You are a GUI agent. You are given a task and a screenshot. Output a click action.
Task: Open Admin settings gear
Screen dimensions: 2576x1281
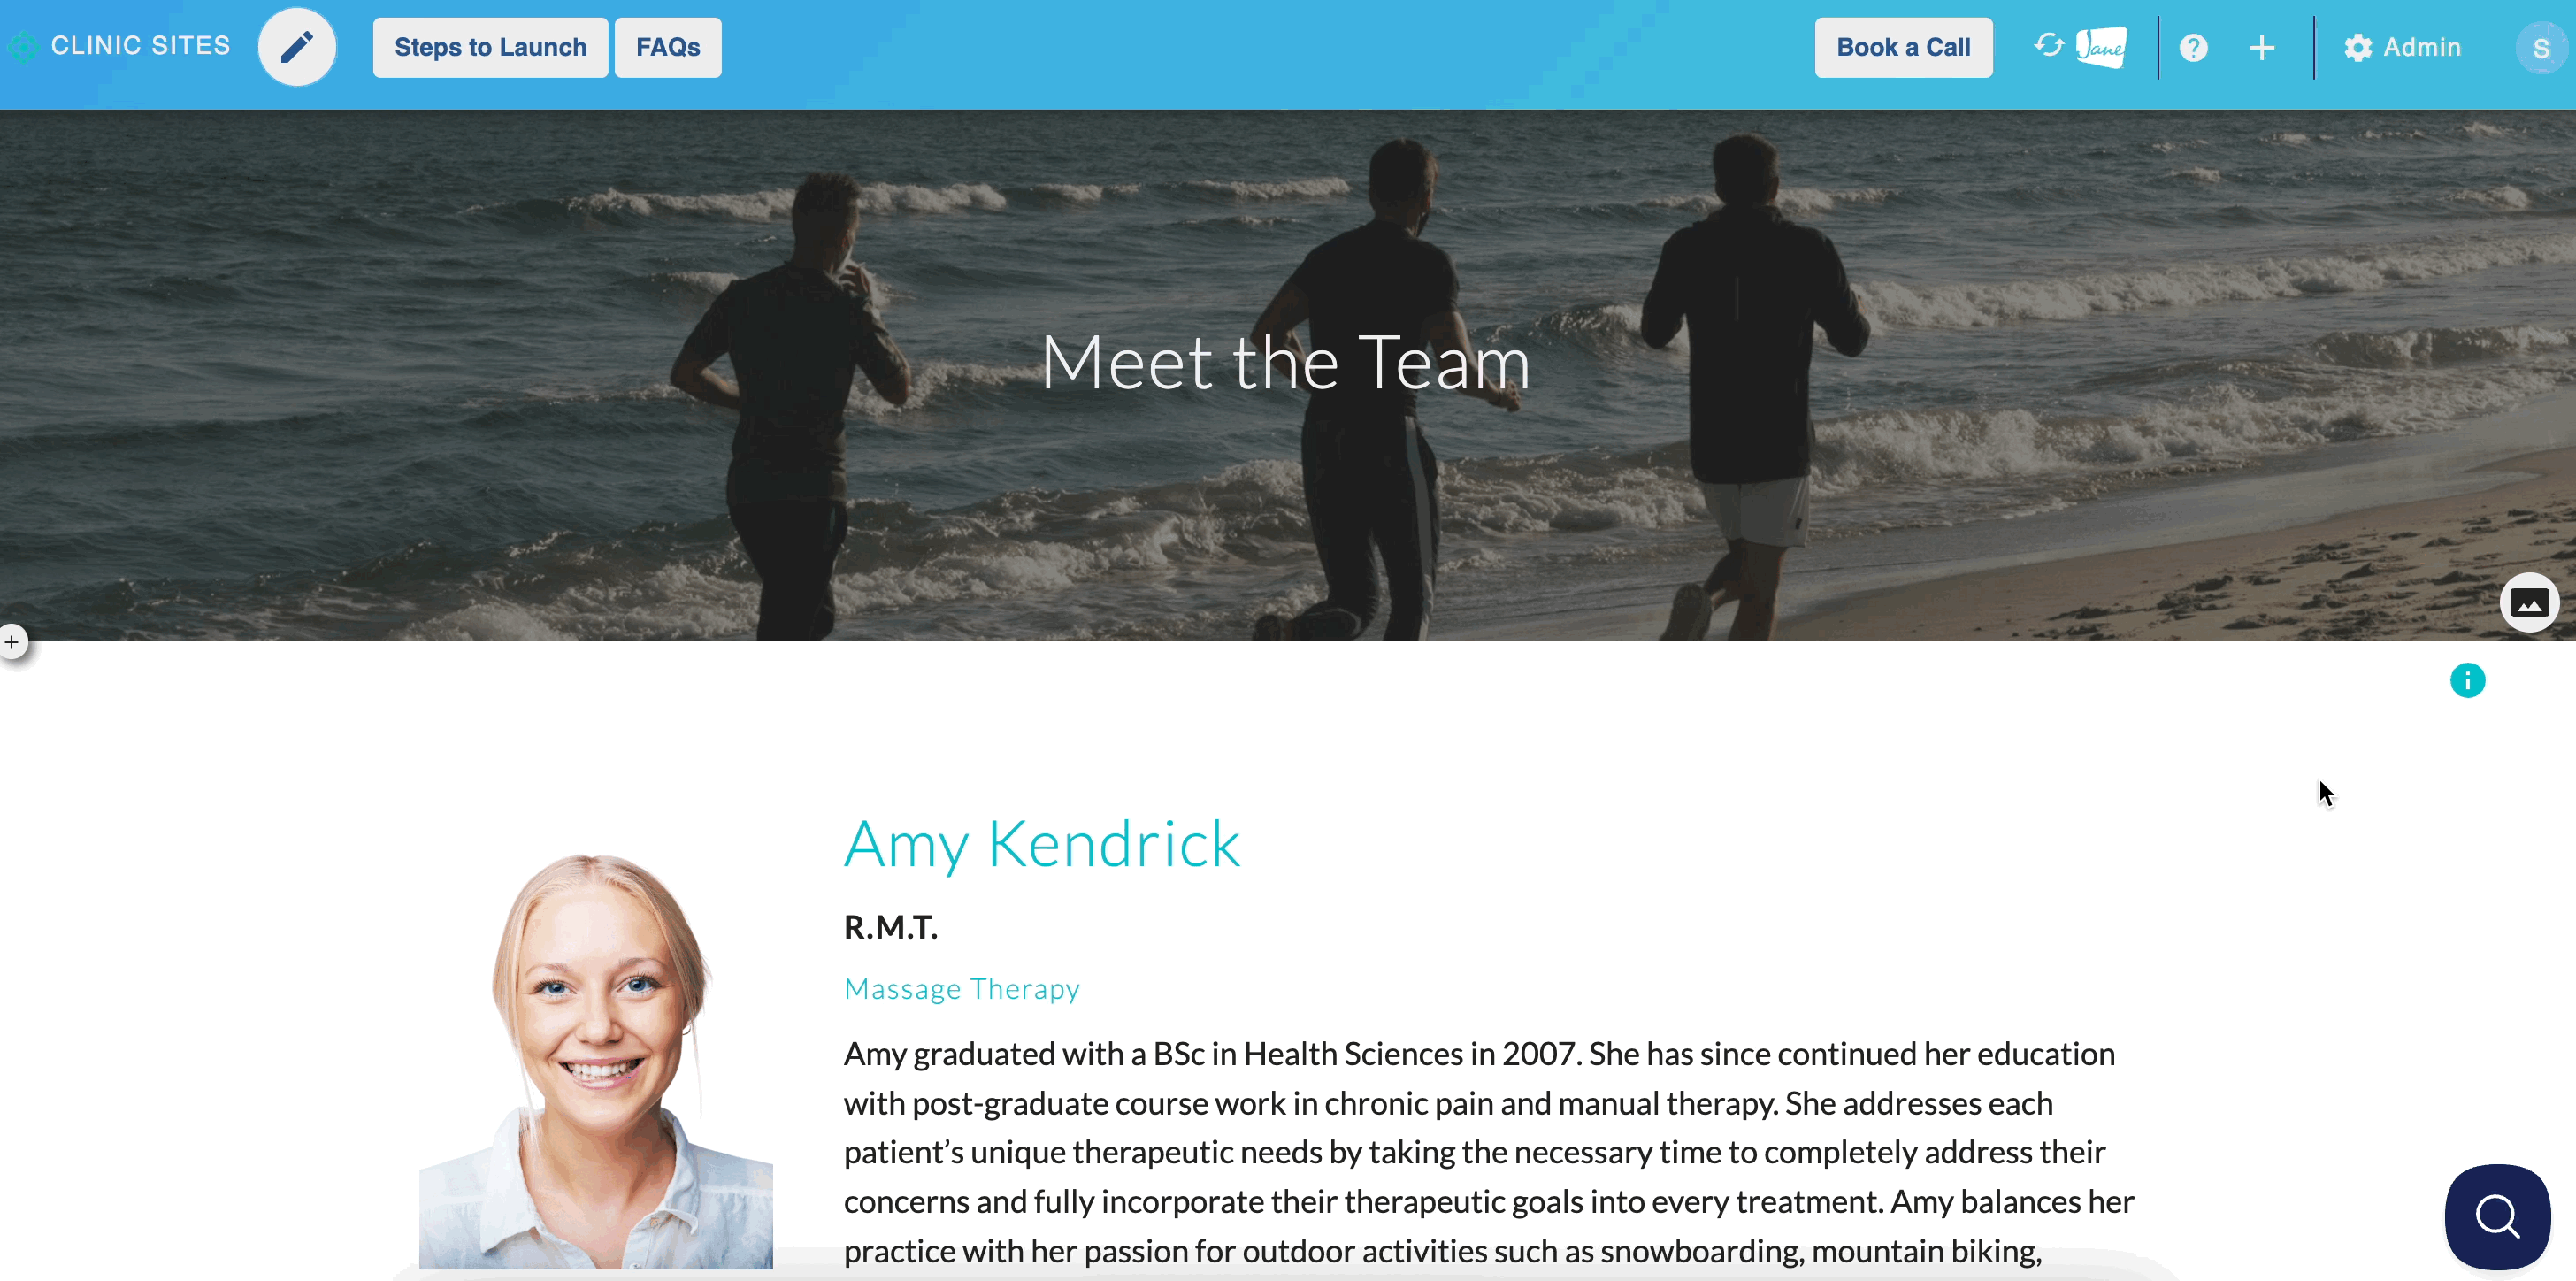coord(2402,47)
